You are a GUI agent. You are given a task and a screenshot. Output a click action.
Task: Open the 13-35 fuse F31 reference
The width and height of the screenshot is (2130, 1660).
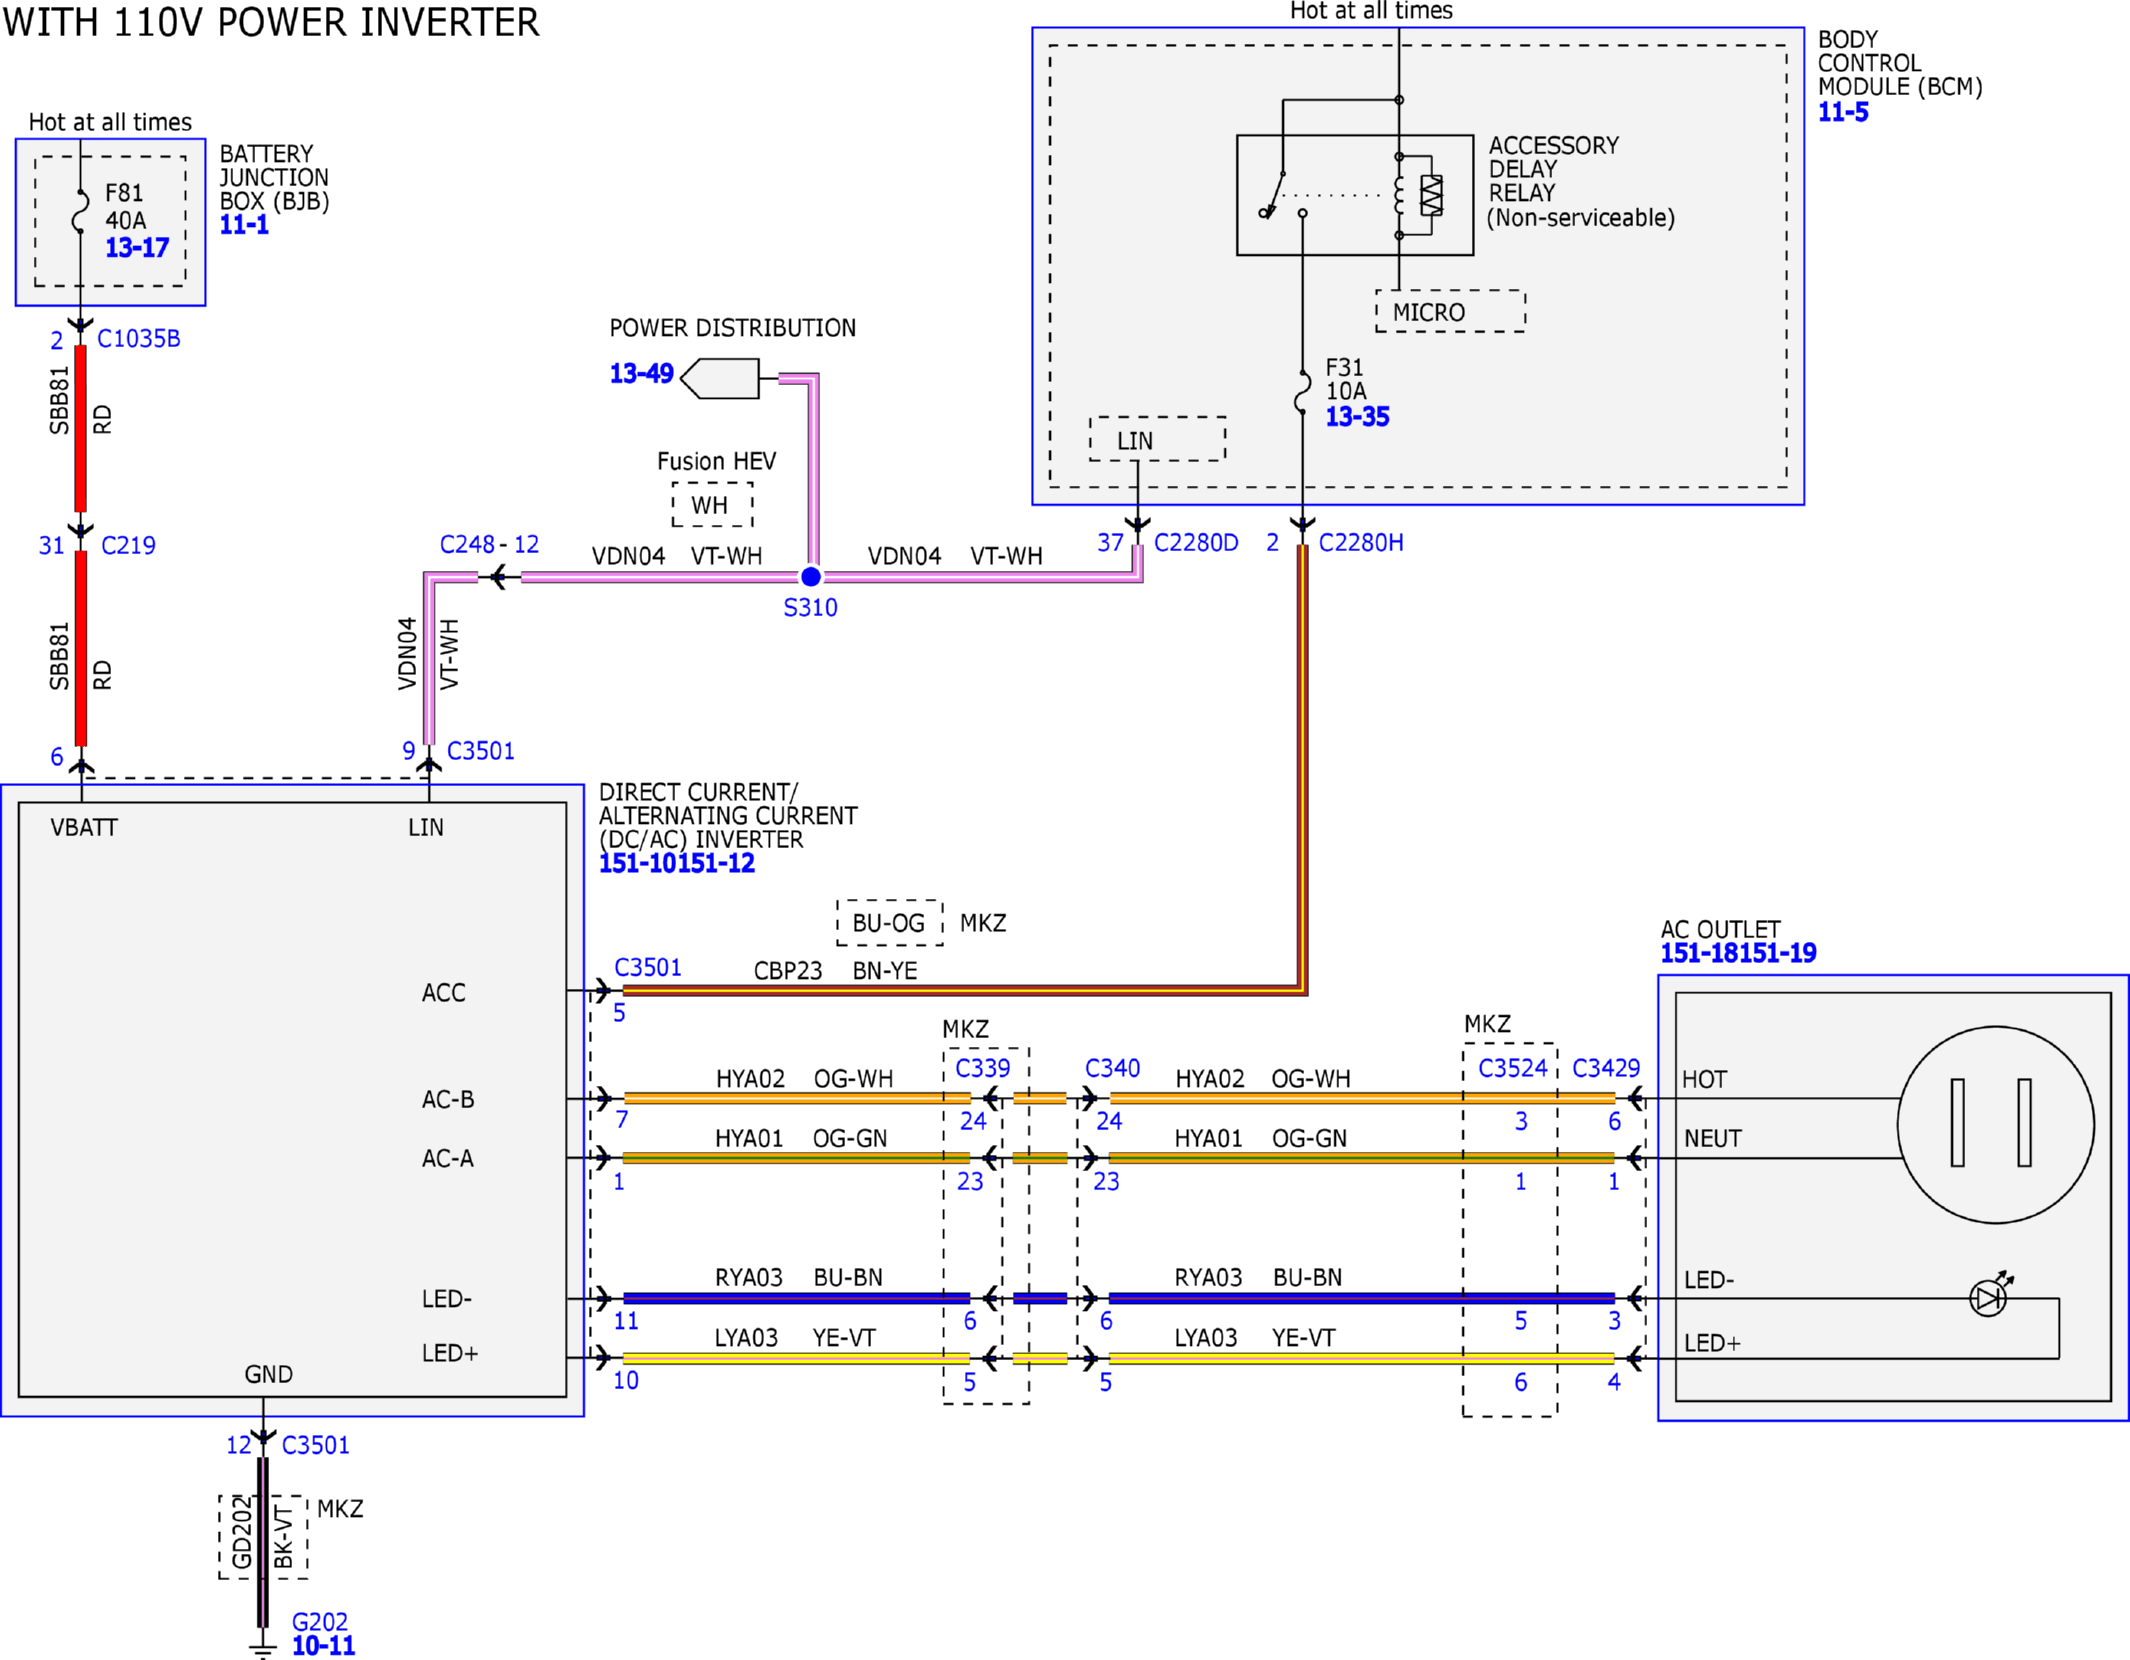point(1357,416)
